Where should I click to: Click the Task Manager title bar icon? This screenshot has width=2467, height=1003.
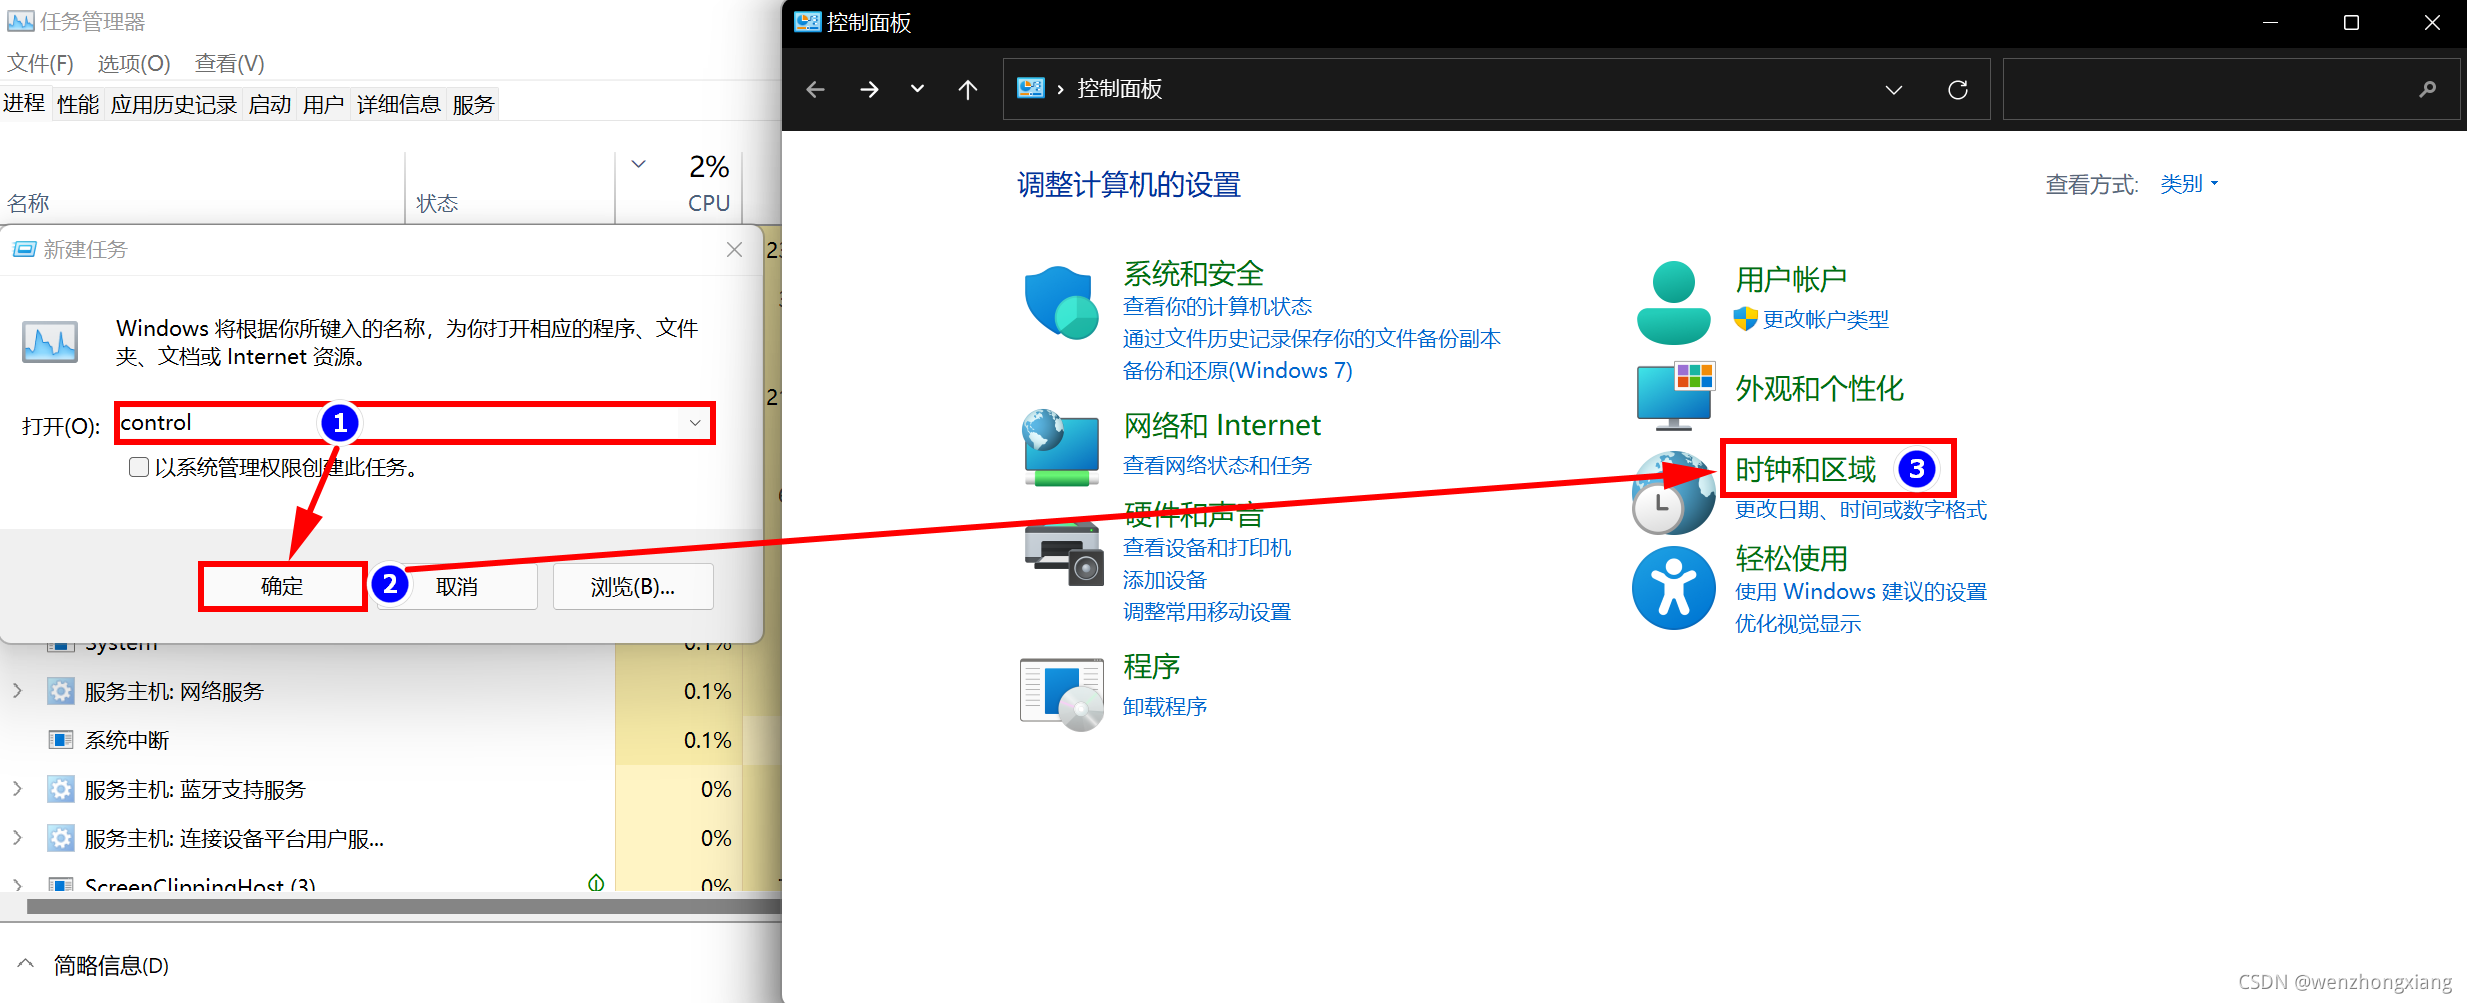coord(20,21)
